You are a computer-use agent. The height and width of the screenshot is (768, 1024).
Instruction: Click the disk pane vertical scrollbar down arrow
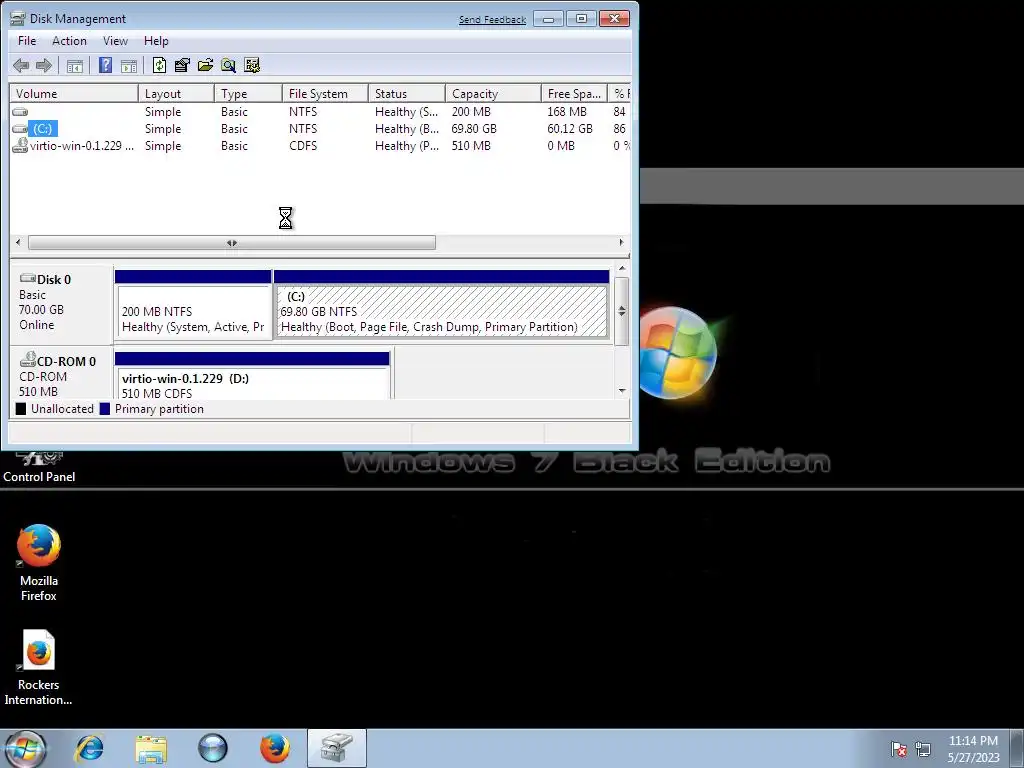(622, 391)
